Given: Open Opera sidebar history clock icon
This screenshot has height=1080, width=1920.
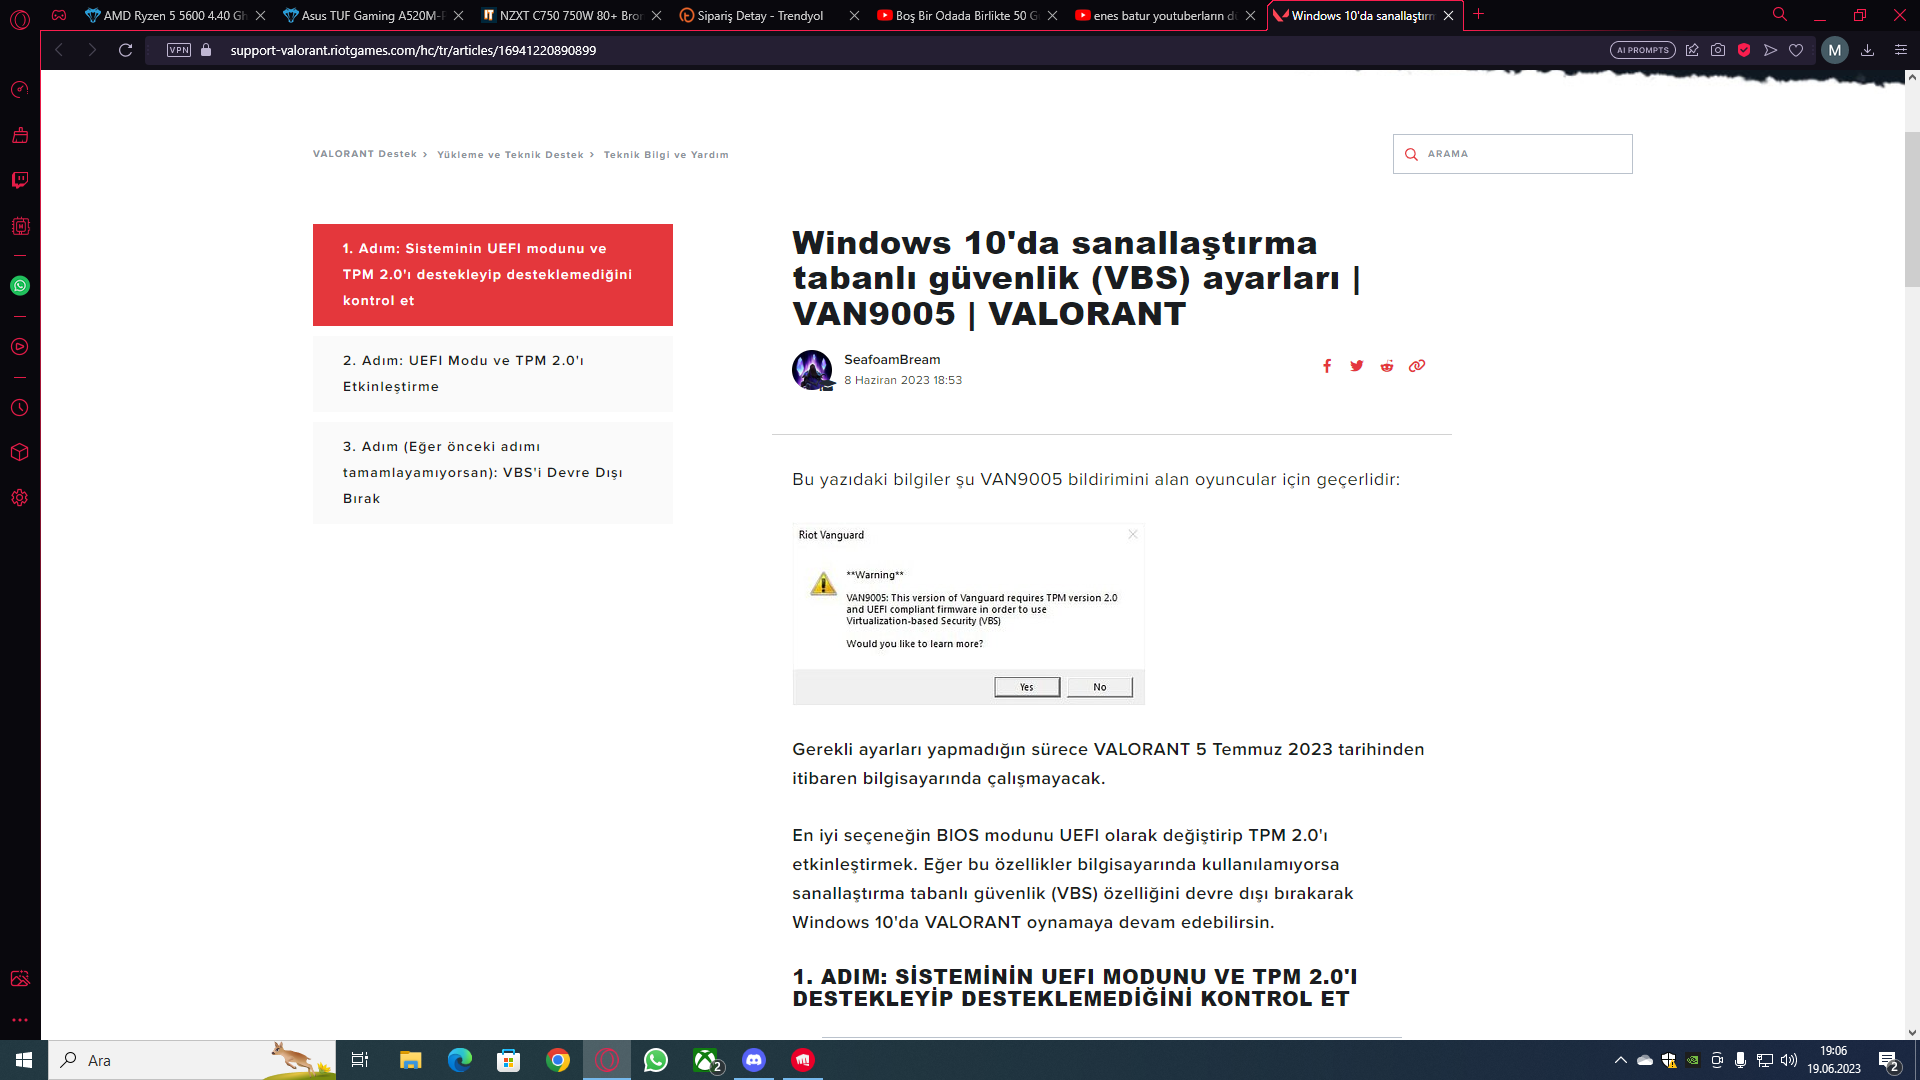Looking at the screenshot, I should pyautogui.click(x=20, y=408).
